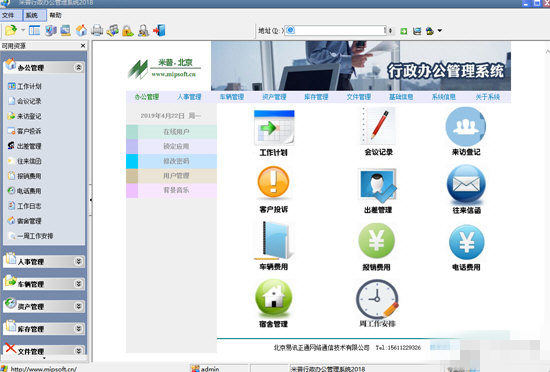550x372 pixels.
Task: Click the exit door icon in toolbar
Action: coord(159,31)
